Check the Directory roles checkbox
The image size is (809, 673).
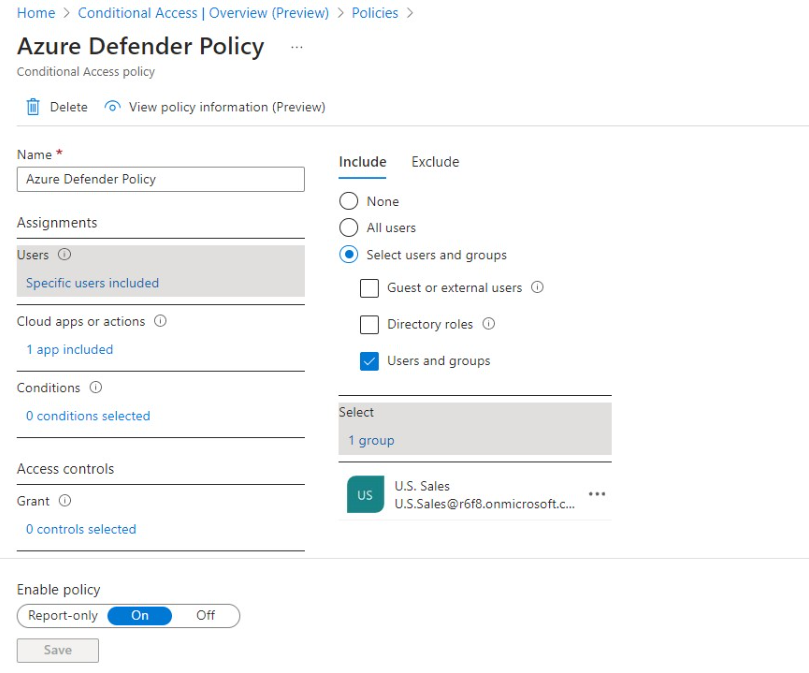coord(369,325)
